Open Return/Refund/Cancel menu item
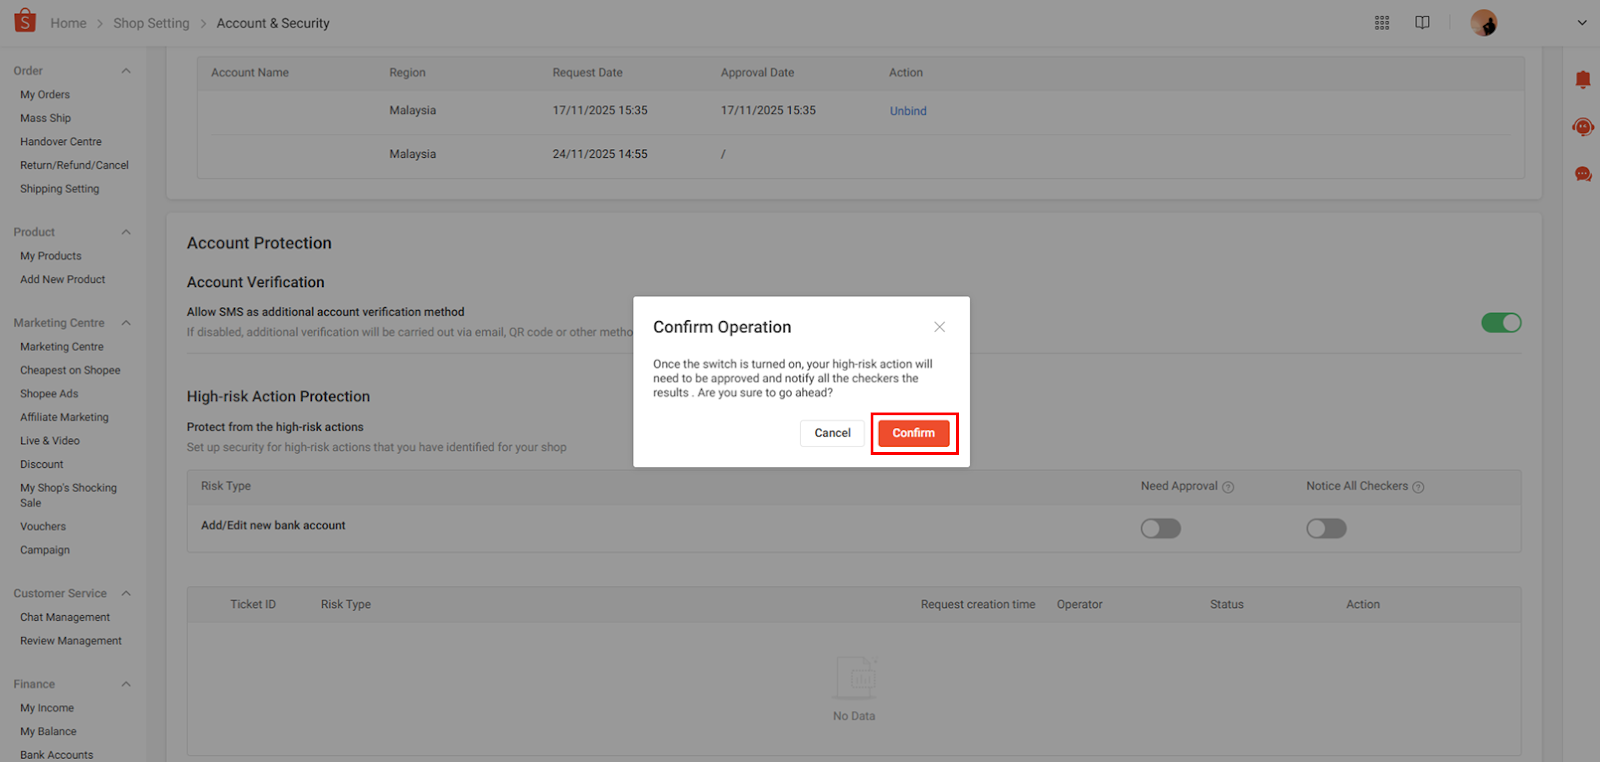This screenshot has height=762, width=1600. (74, 165)
